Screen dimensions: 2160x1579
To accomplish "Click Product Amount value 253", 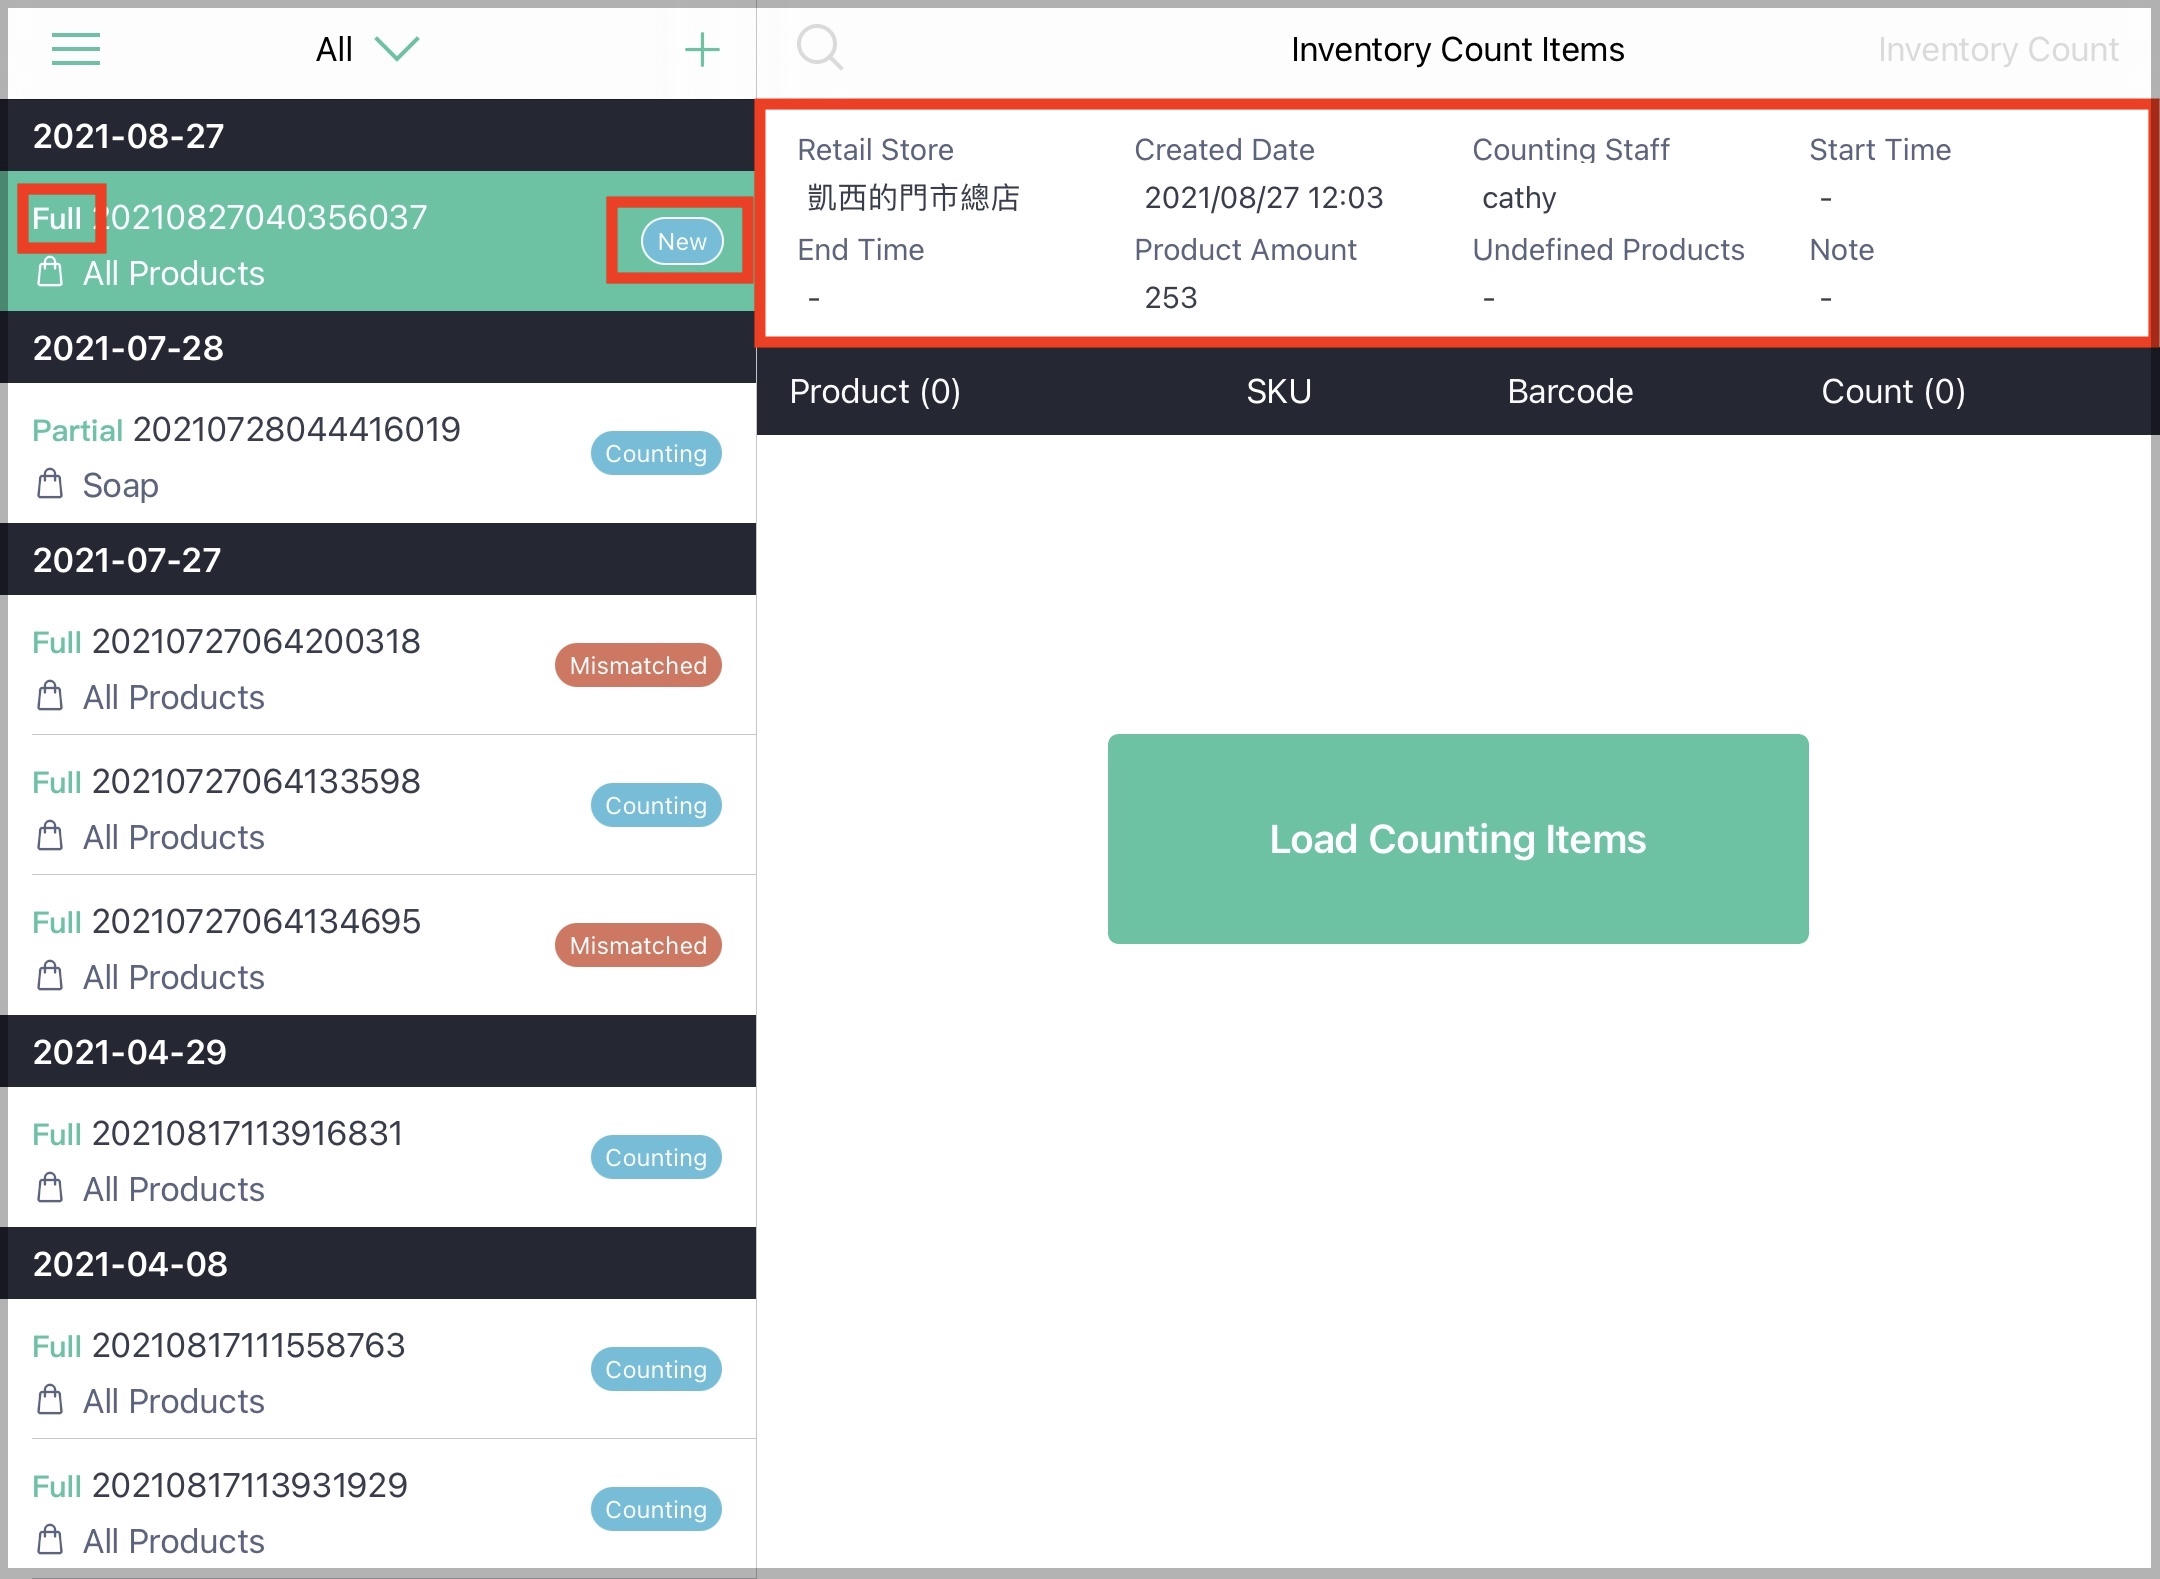I will coord(1171,297).
